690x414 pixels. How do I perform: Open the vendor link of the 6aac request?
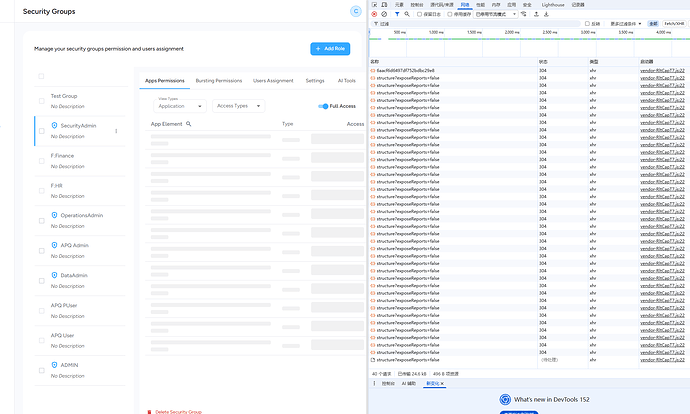662,70
